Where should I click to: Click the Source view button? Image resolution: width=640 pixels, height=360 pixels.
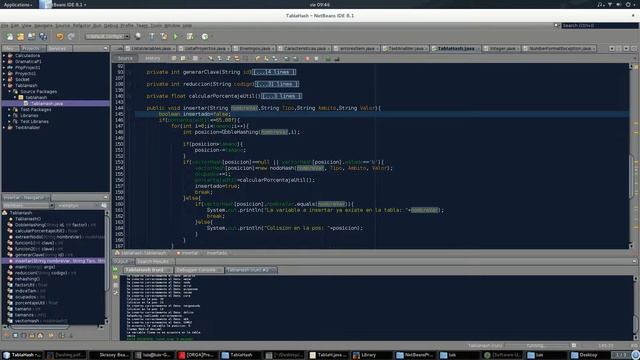pyautogui.click(x=125, y=58)
